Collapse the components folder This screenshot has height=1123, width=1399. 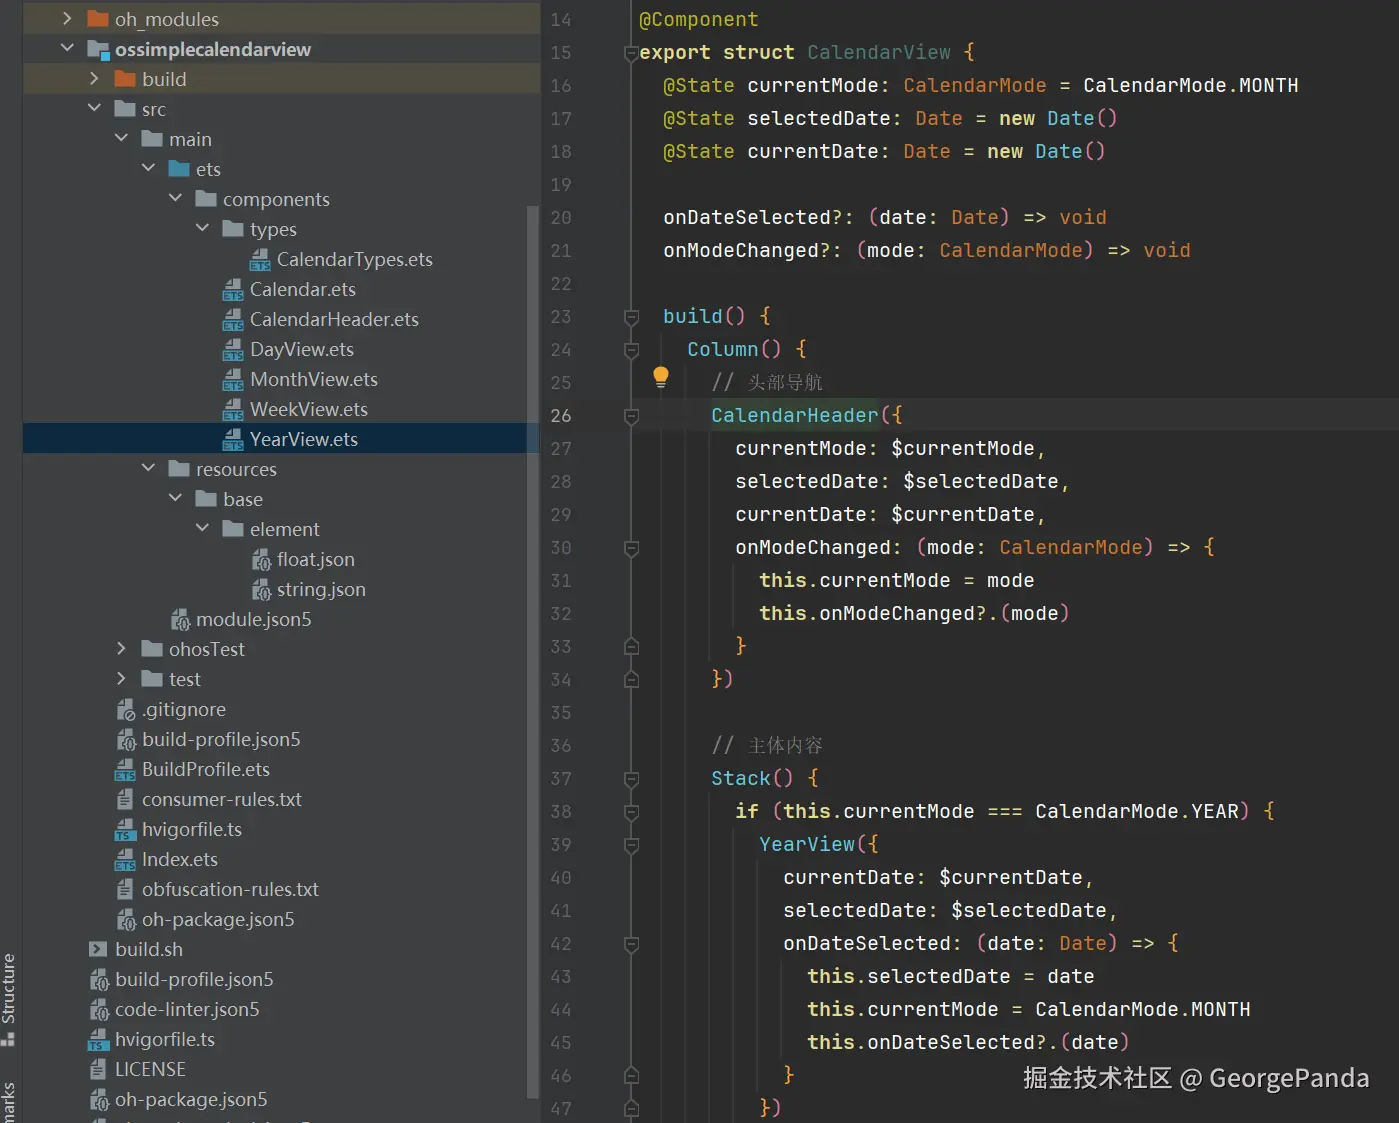pyautogui.click(x=175, y=199)
